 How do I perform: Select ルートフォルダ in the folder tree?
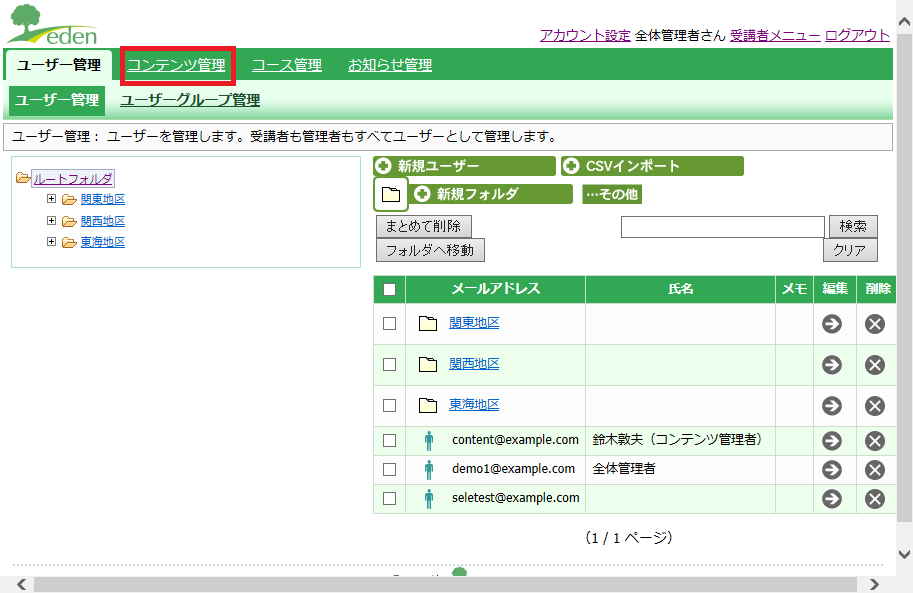[x=73, y=179]
